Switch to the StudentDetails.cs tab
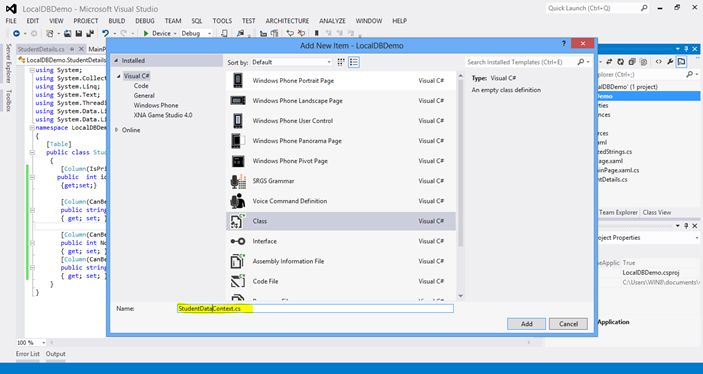This screenshot has height=374, width=703. coord(41,49)
